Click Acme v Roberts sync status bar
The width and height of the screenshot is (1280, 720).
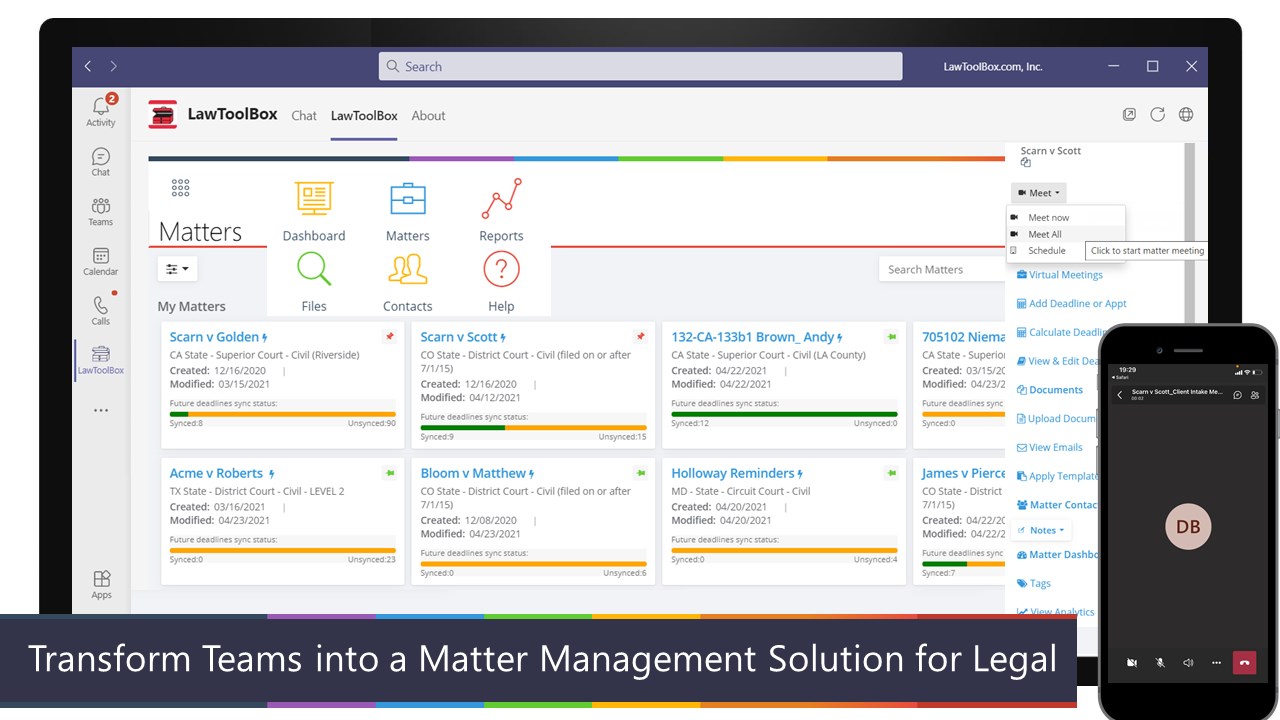click(283, 550)
